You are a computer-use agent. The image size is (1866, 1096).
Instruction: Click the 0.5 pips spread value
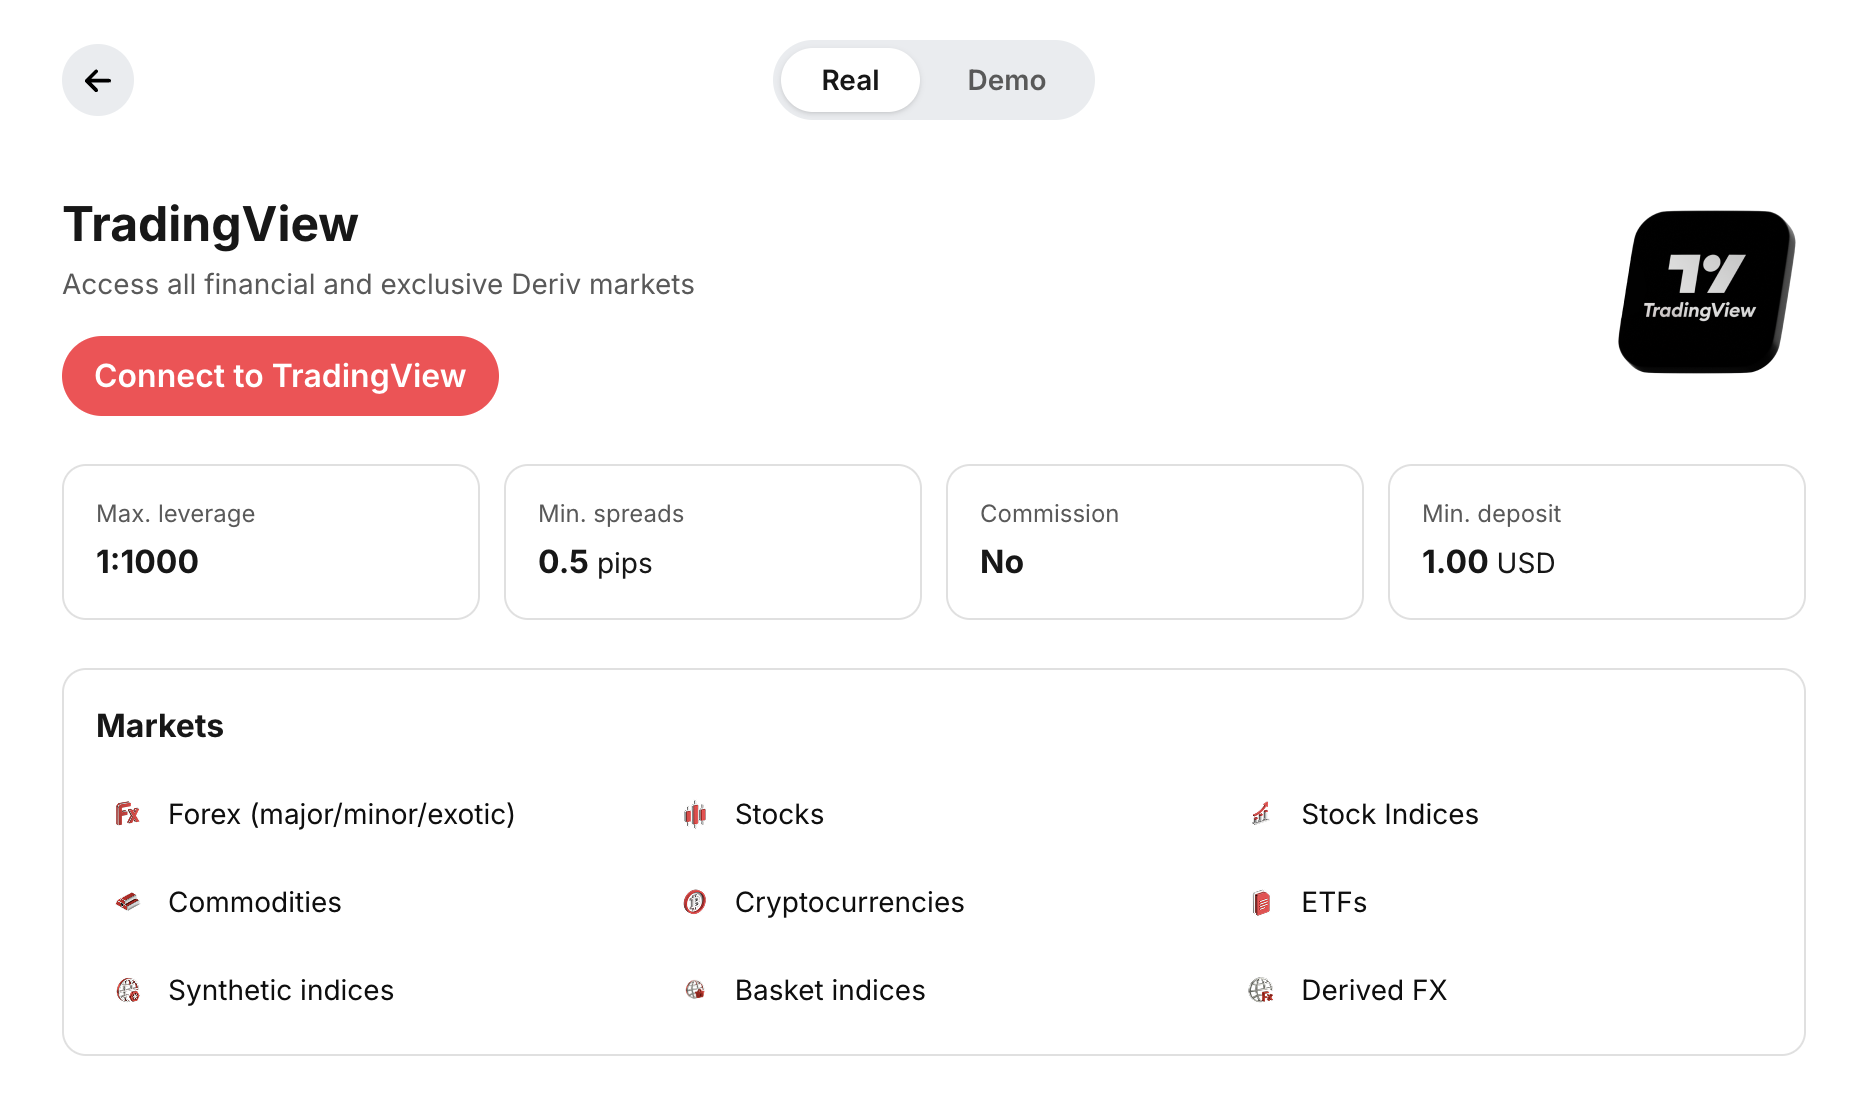[595, 563]
